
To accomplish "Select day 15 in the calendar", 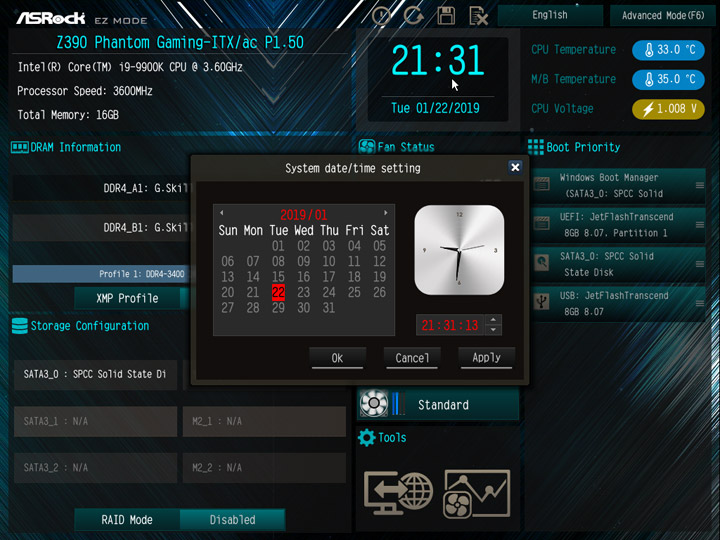I will 278,277.
